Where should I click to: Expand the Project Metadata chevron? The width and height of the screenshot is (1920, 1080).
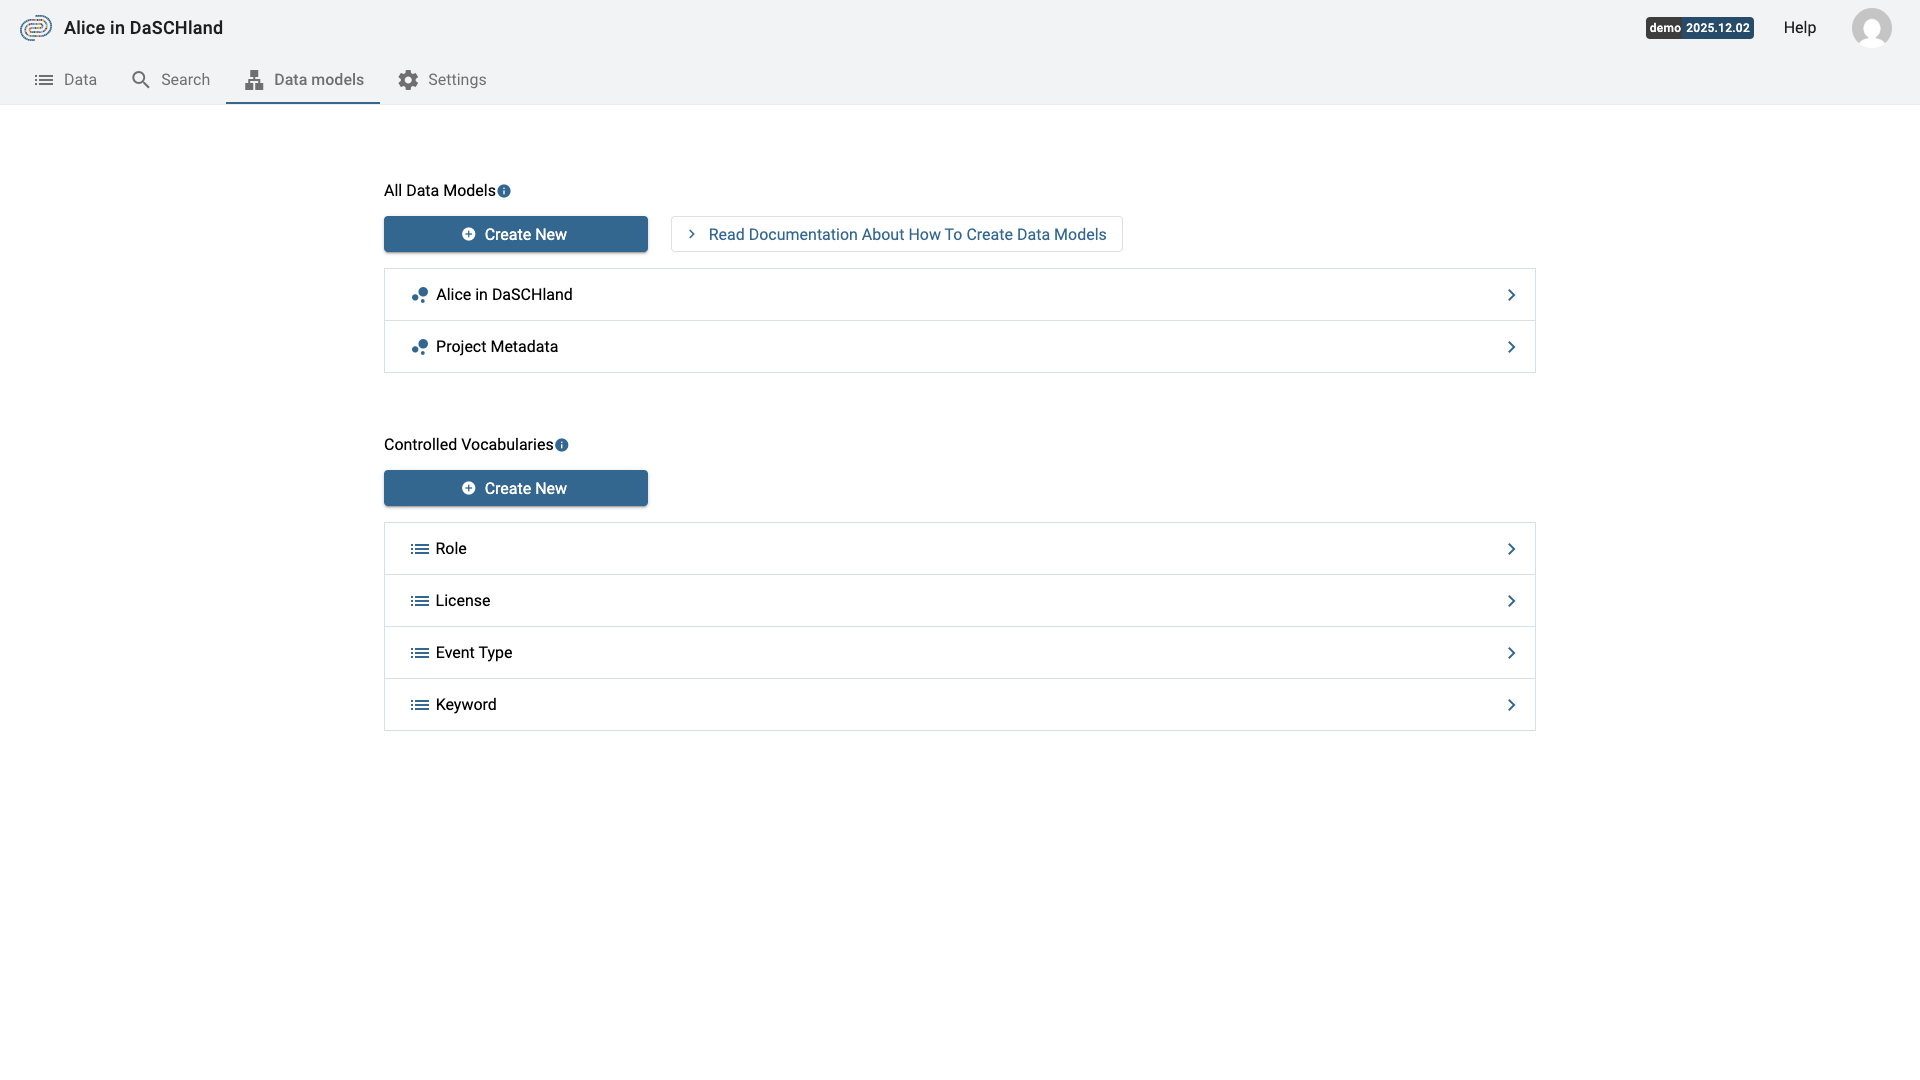[x=1511, y=347]
